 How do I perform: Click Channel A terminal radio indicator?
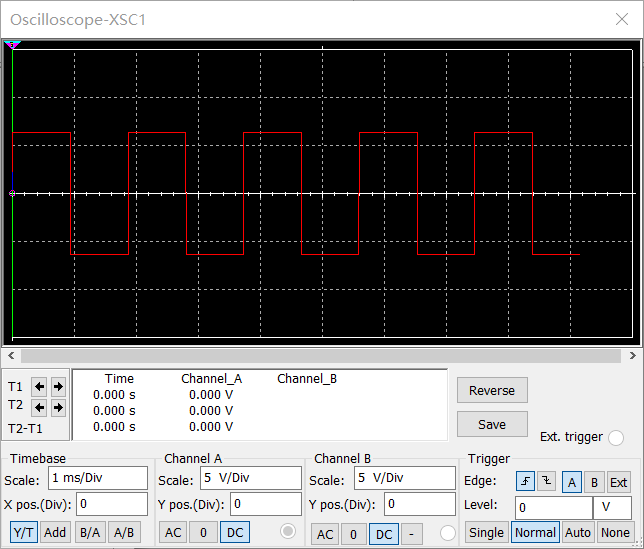288,531
